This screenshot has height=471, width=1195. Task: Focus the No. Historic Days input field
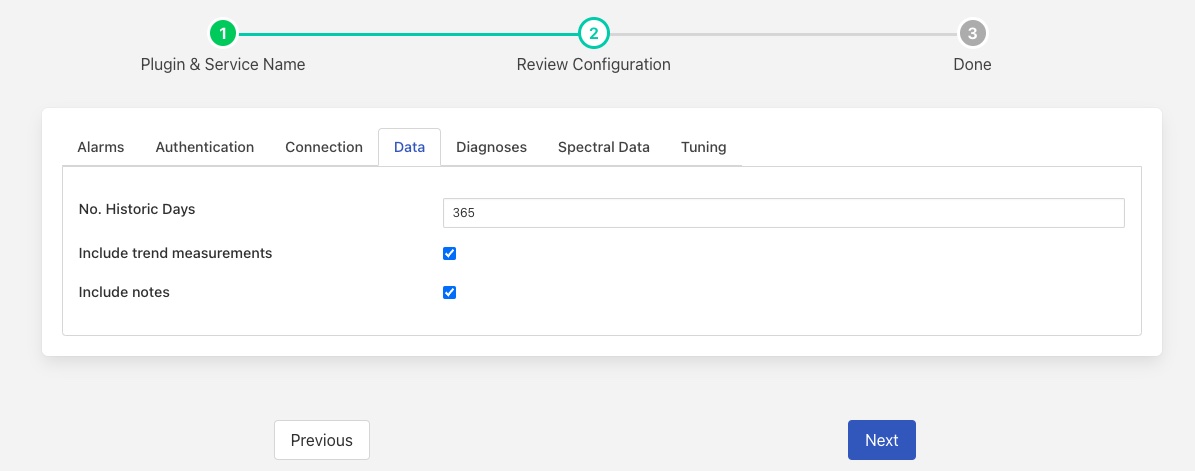(x=783, y=213)
